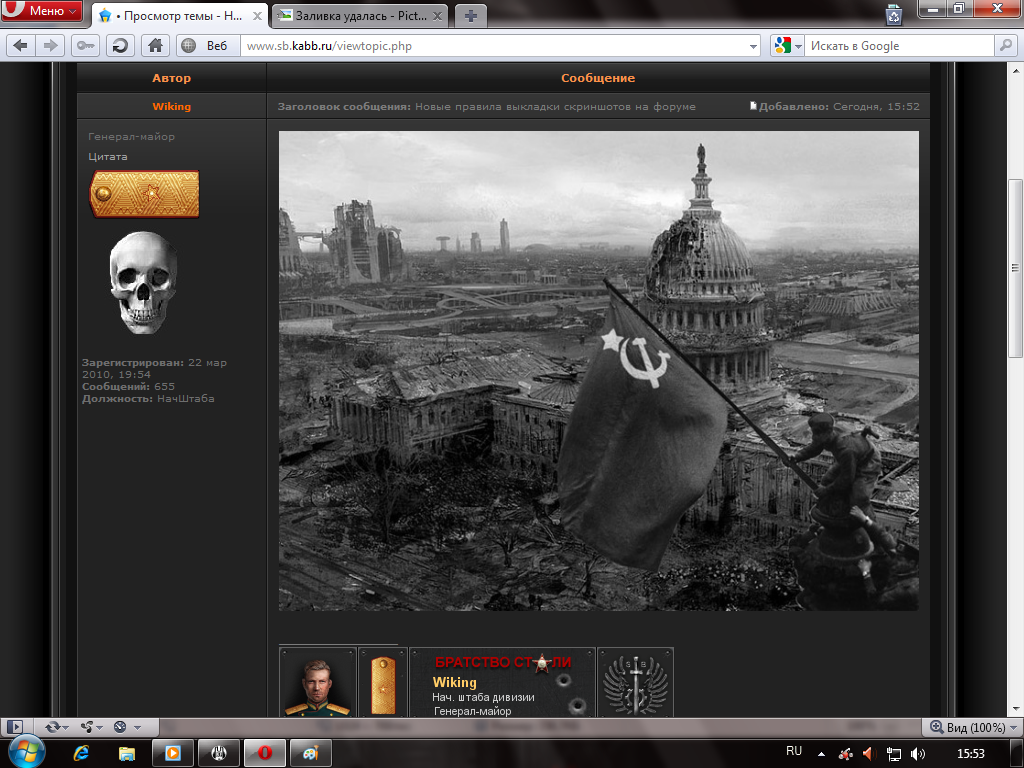1024x768 pixels.
Task: Click the Добавлено post icon
Action: 753,106
